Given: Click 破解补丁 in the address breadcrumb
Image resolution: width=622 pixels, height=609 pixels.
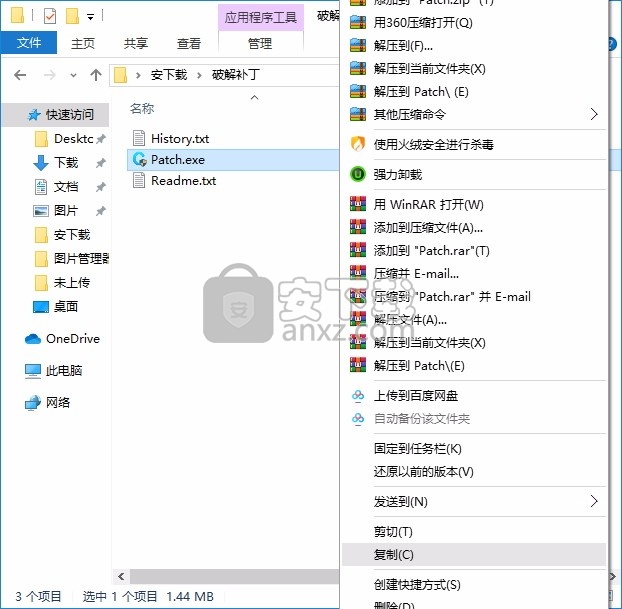Looking at the screenshot, I should point(236,75).
